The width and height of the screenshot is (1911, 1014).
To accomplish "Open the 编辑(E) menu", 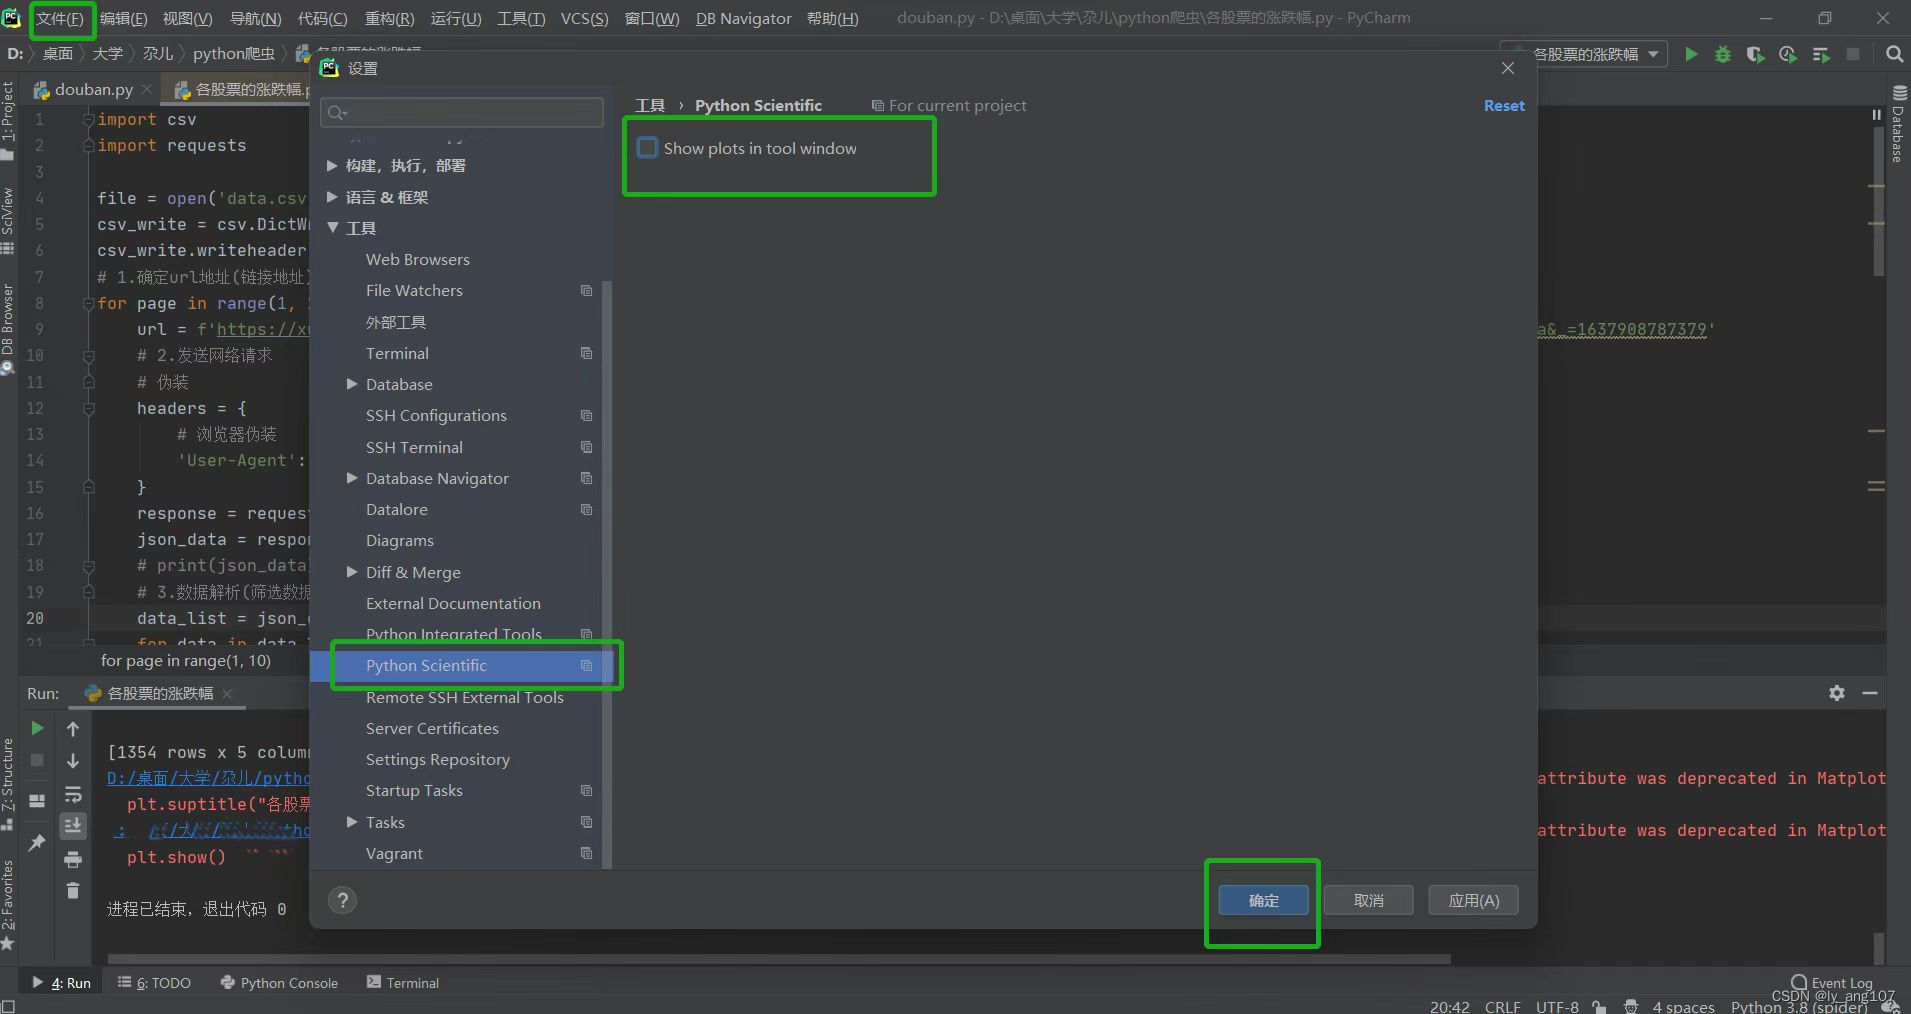I will point(123,18).
